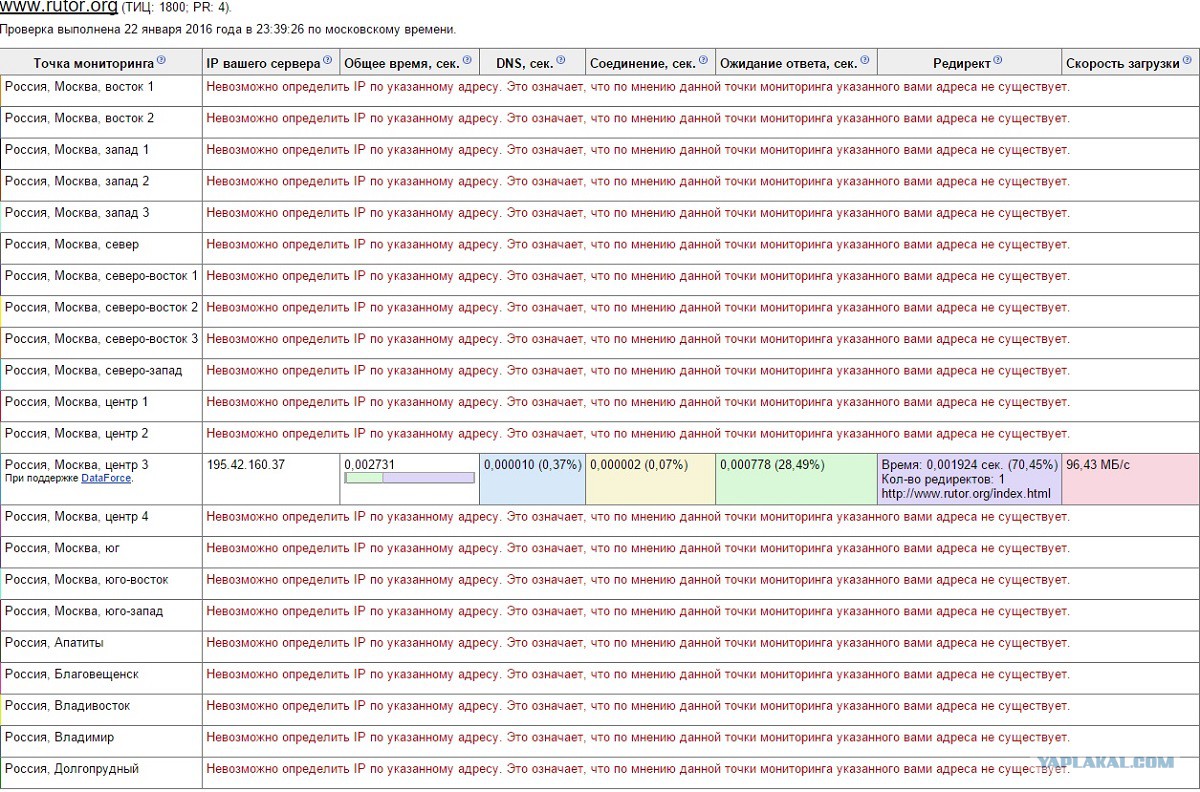This screenshot has height=792, width=1200.
Task: Click the Соединение, сек. column header
Action: coord(651,62)
